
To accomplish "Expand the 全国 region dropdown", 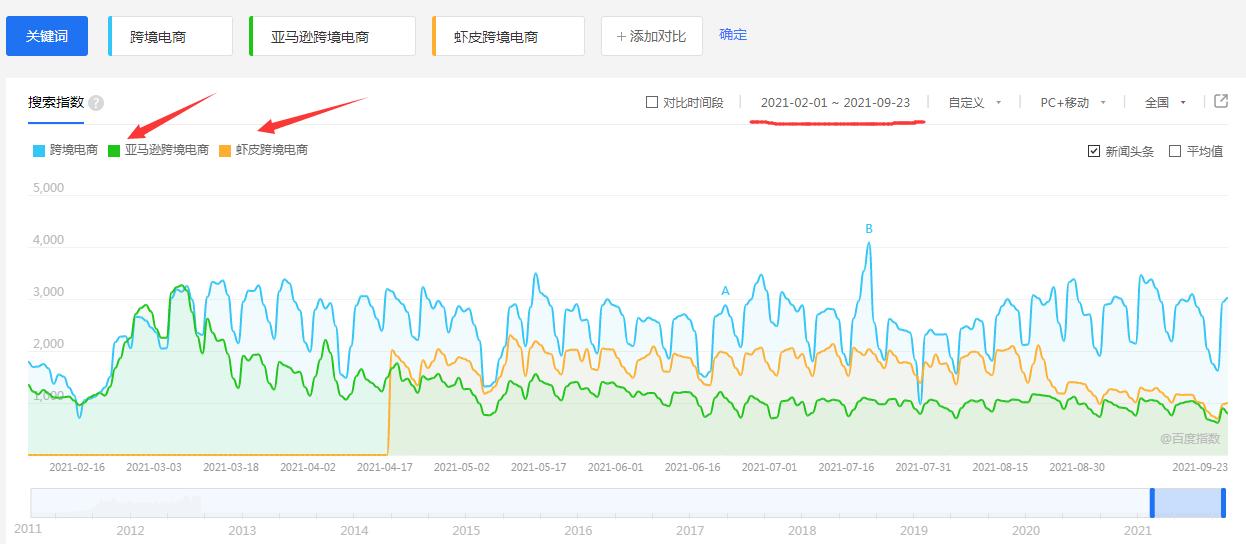I will [x=1165, y=102].
